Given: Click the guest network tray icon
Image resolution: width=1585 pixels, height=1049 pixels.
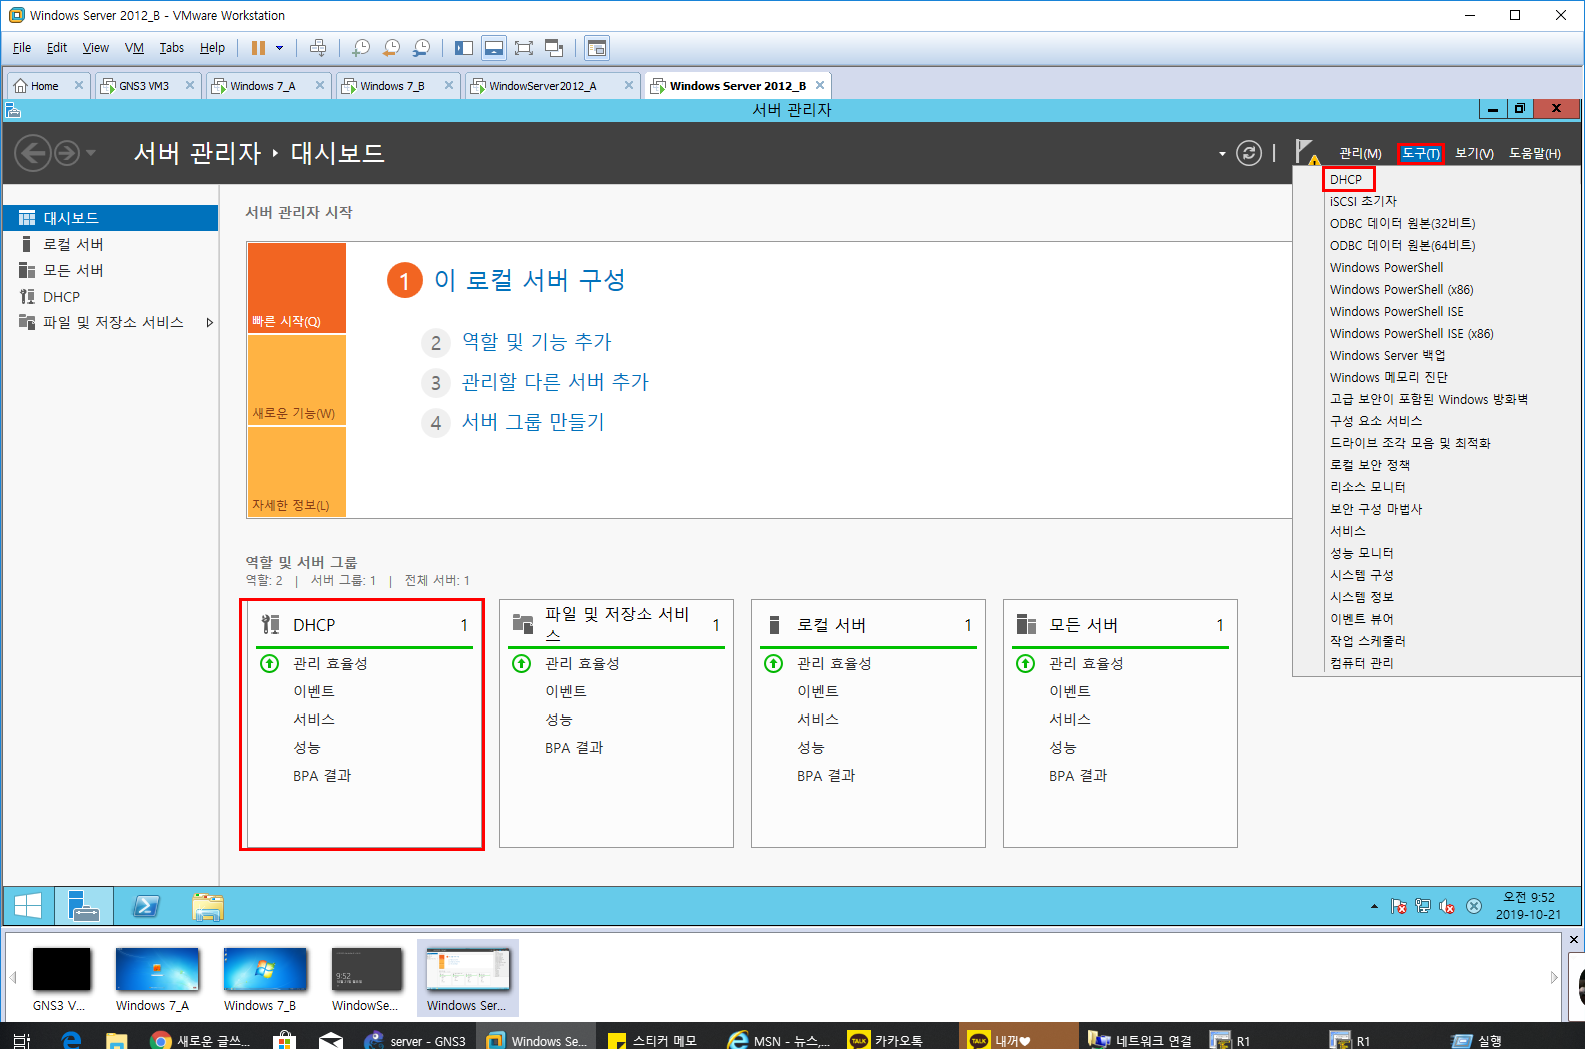Looking at the screenshot, I should point(1422,906).
